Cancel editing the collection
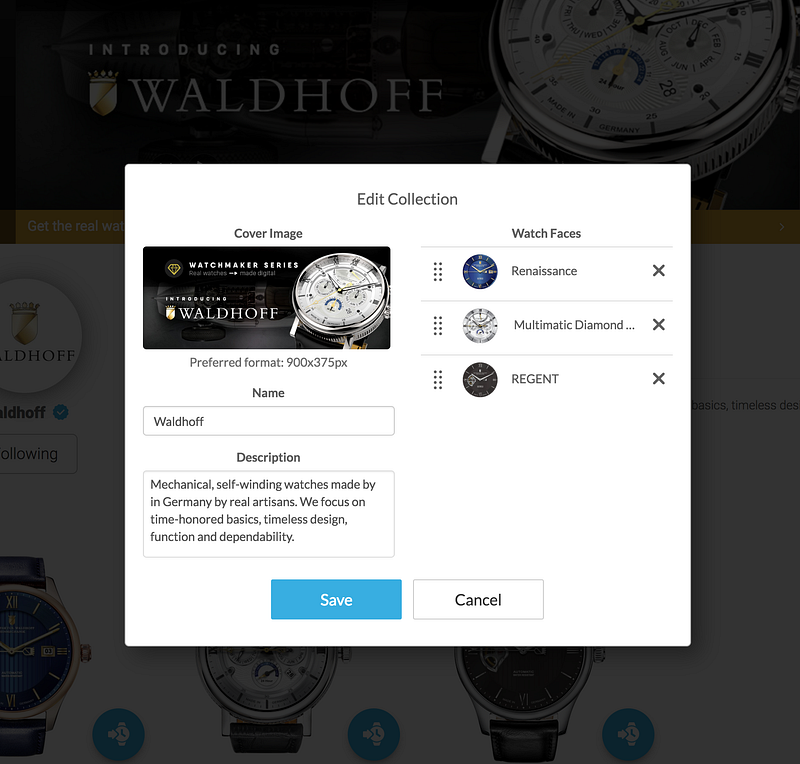The height and width of the screenshot is (764, 800). tap(478, 599)
